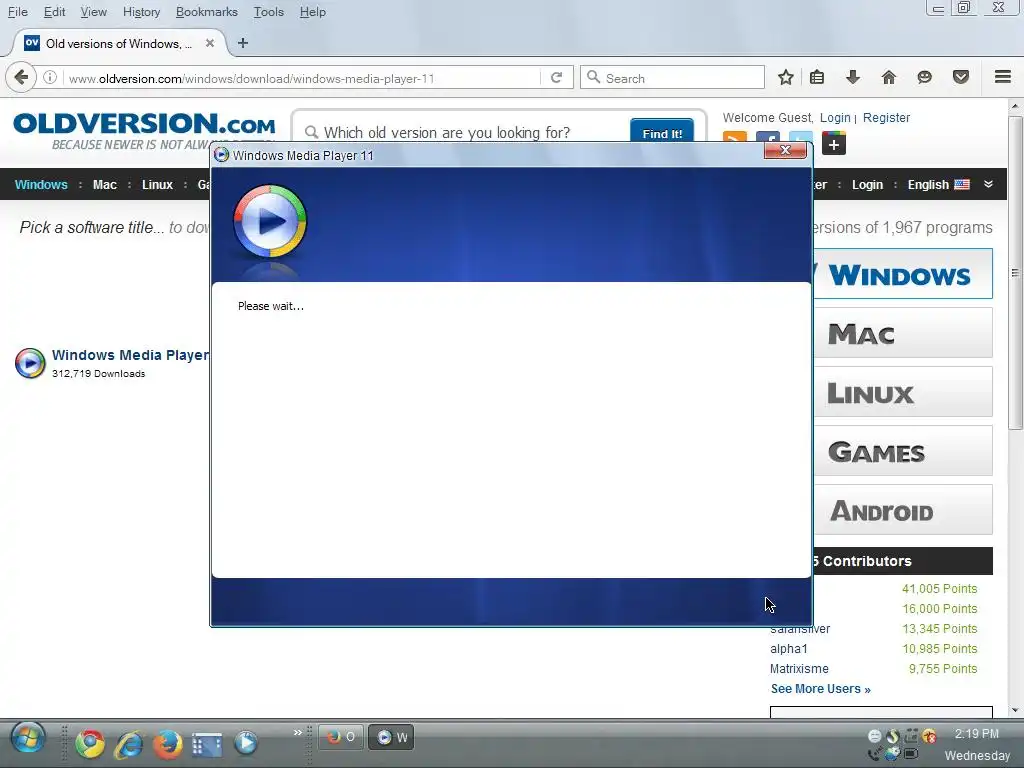Select Mac in the site nav bar
This screenshot has height=768, width=1024.
click(104, 184)
